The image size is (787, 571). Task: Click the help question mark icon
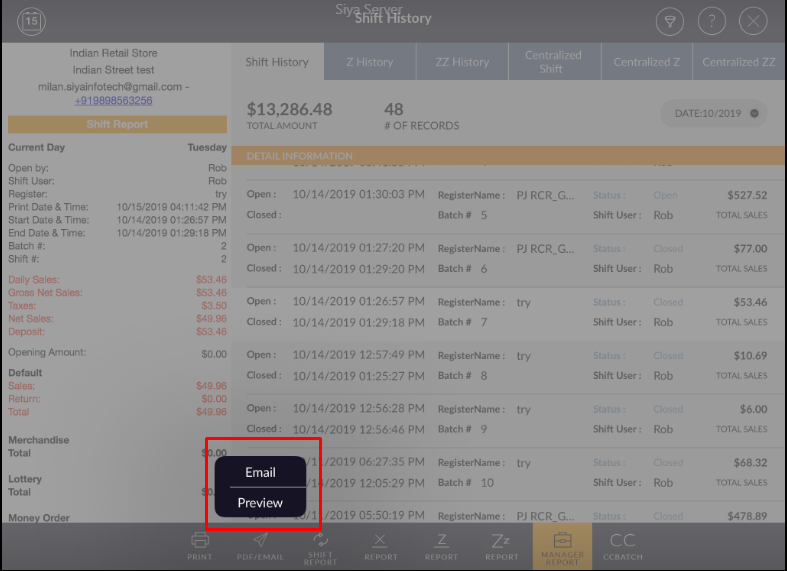pos(711,21)
